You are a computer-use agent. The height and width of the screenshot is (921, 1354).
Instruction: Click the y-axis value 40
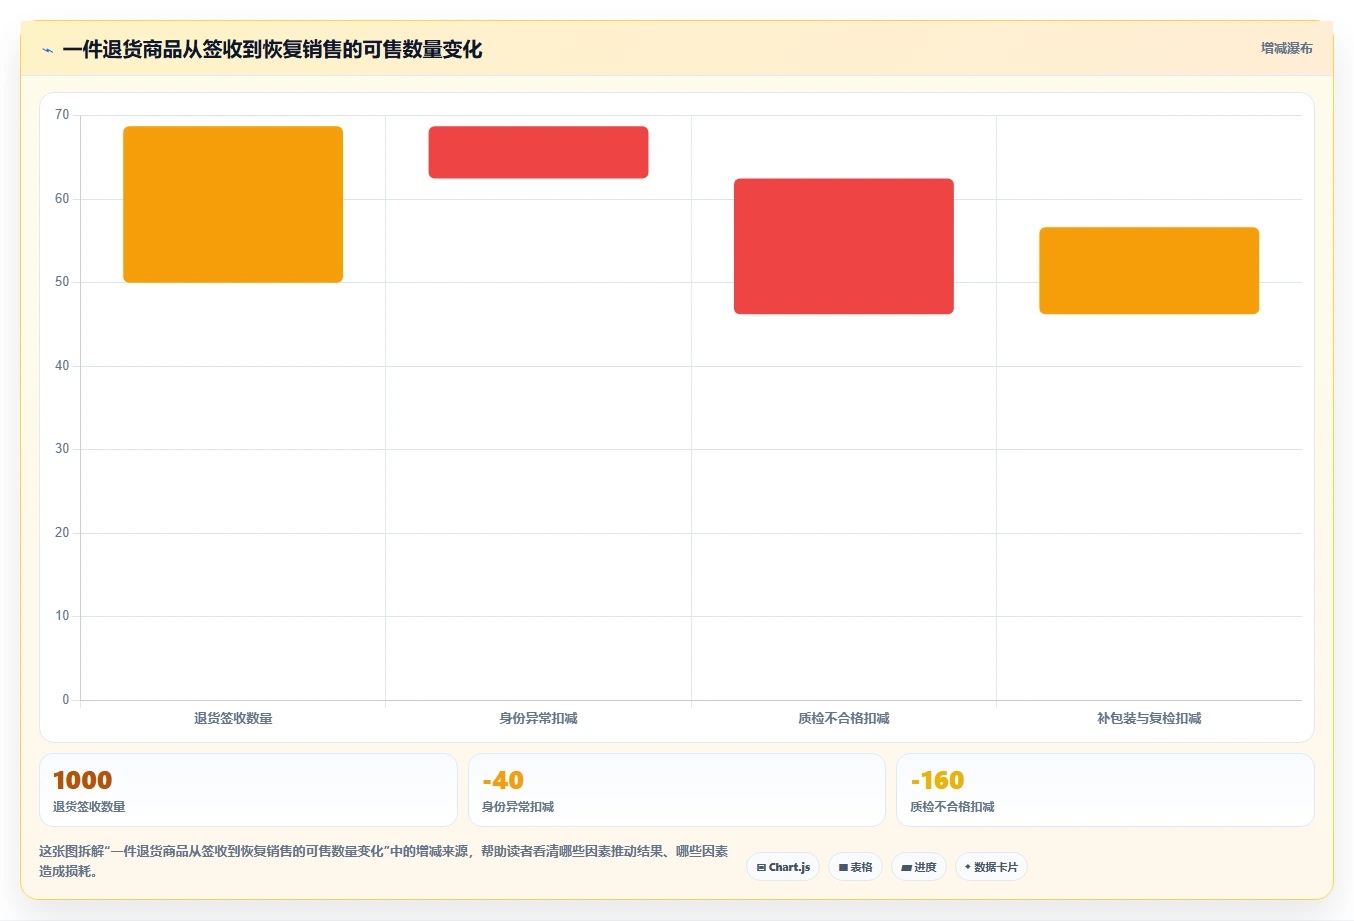click(x=62, y=366)
